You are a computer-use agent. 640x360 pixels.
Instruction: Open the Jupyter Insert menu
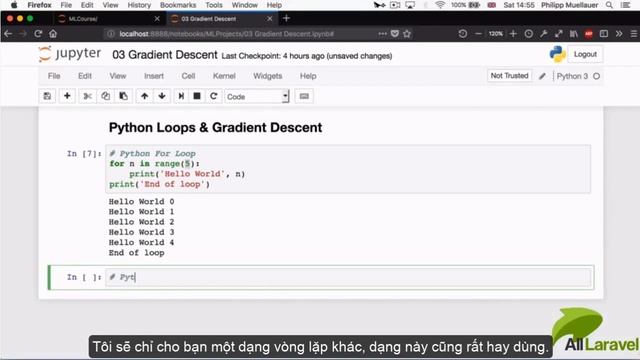154,76
